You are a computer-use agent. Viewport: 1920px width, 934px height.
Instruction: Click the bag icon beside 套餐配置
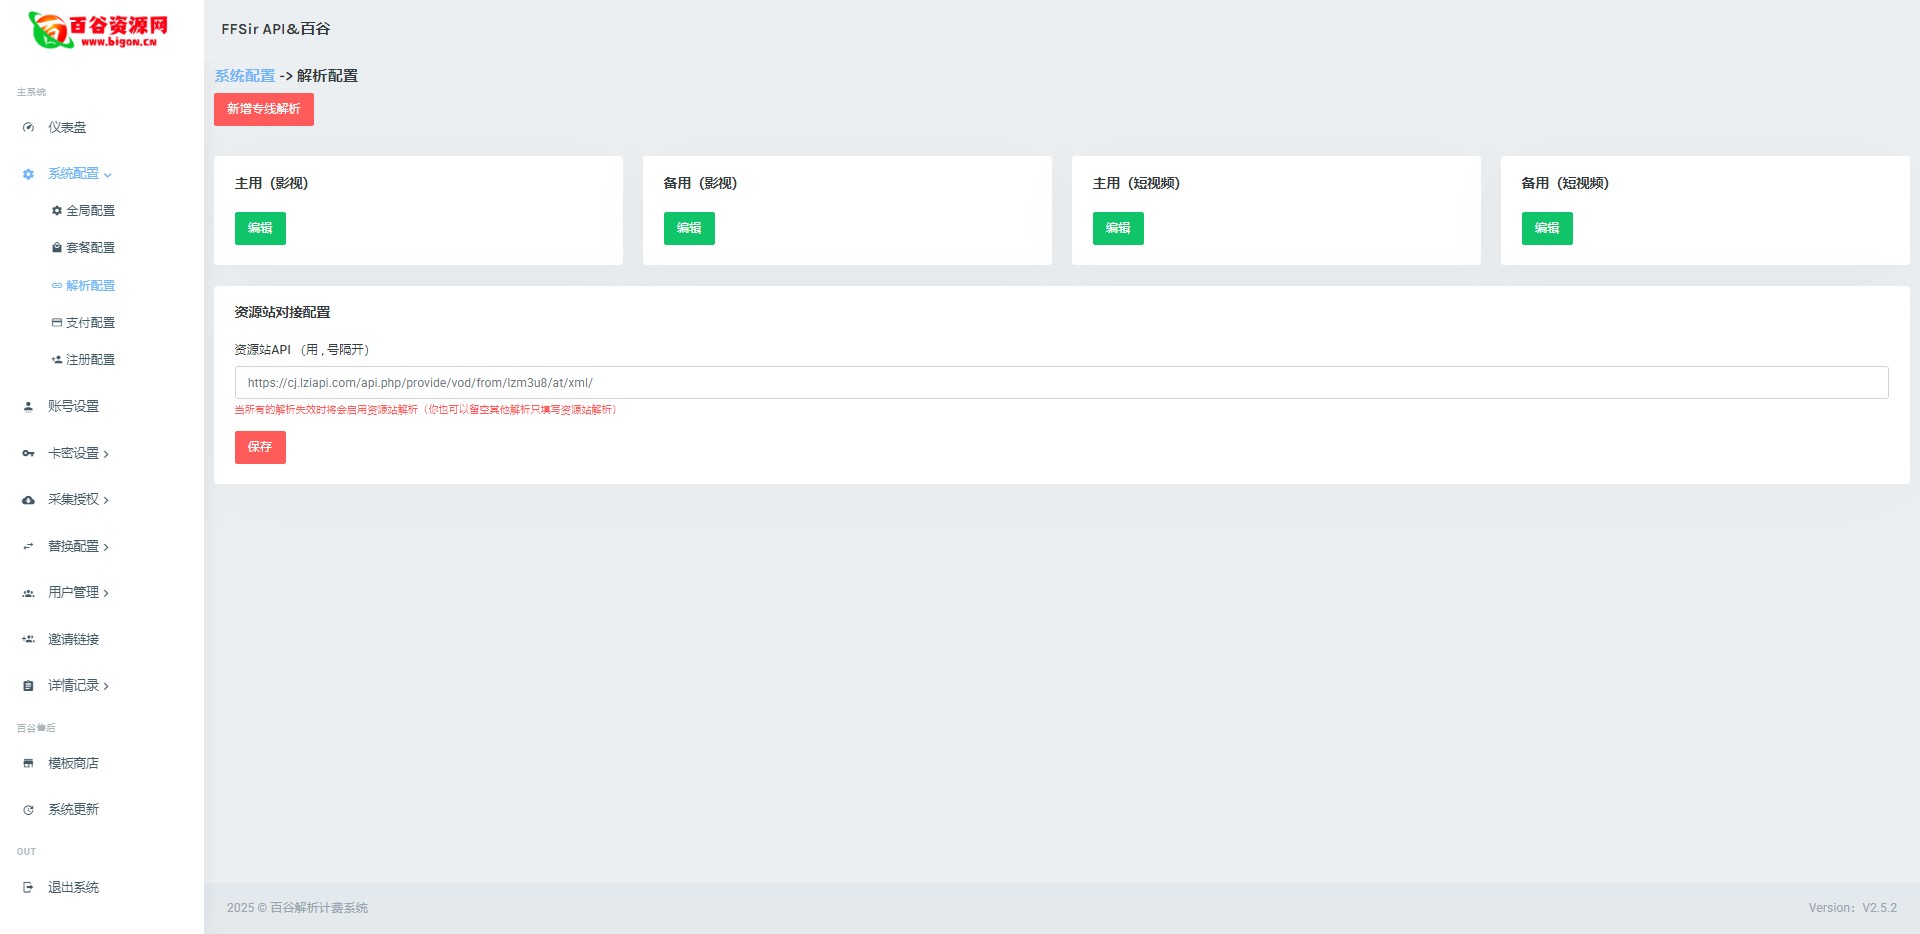pos(57,248)
